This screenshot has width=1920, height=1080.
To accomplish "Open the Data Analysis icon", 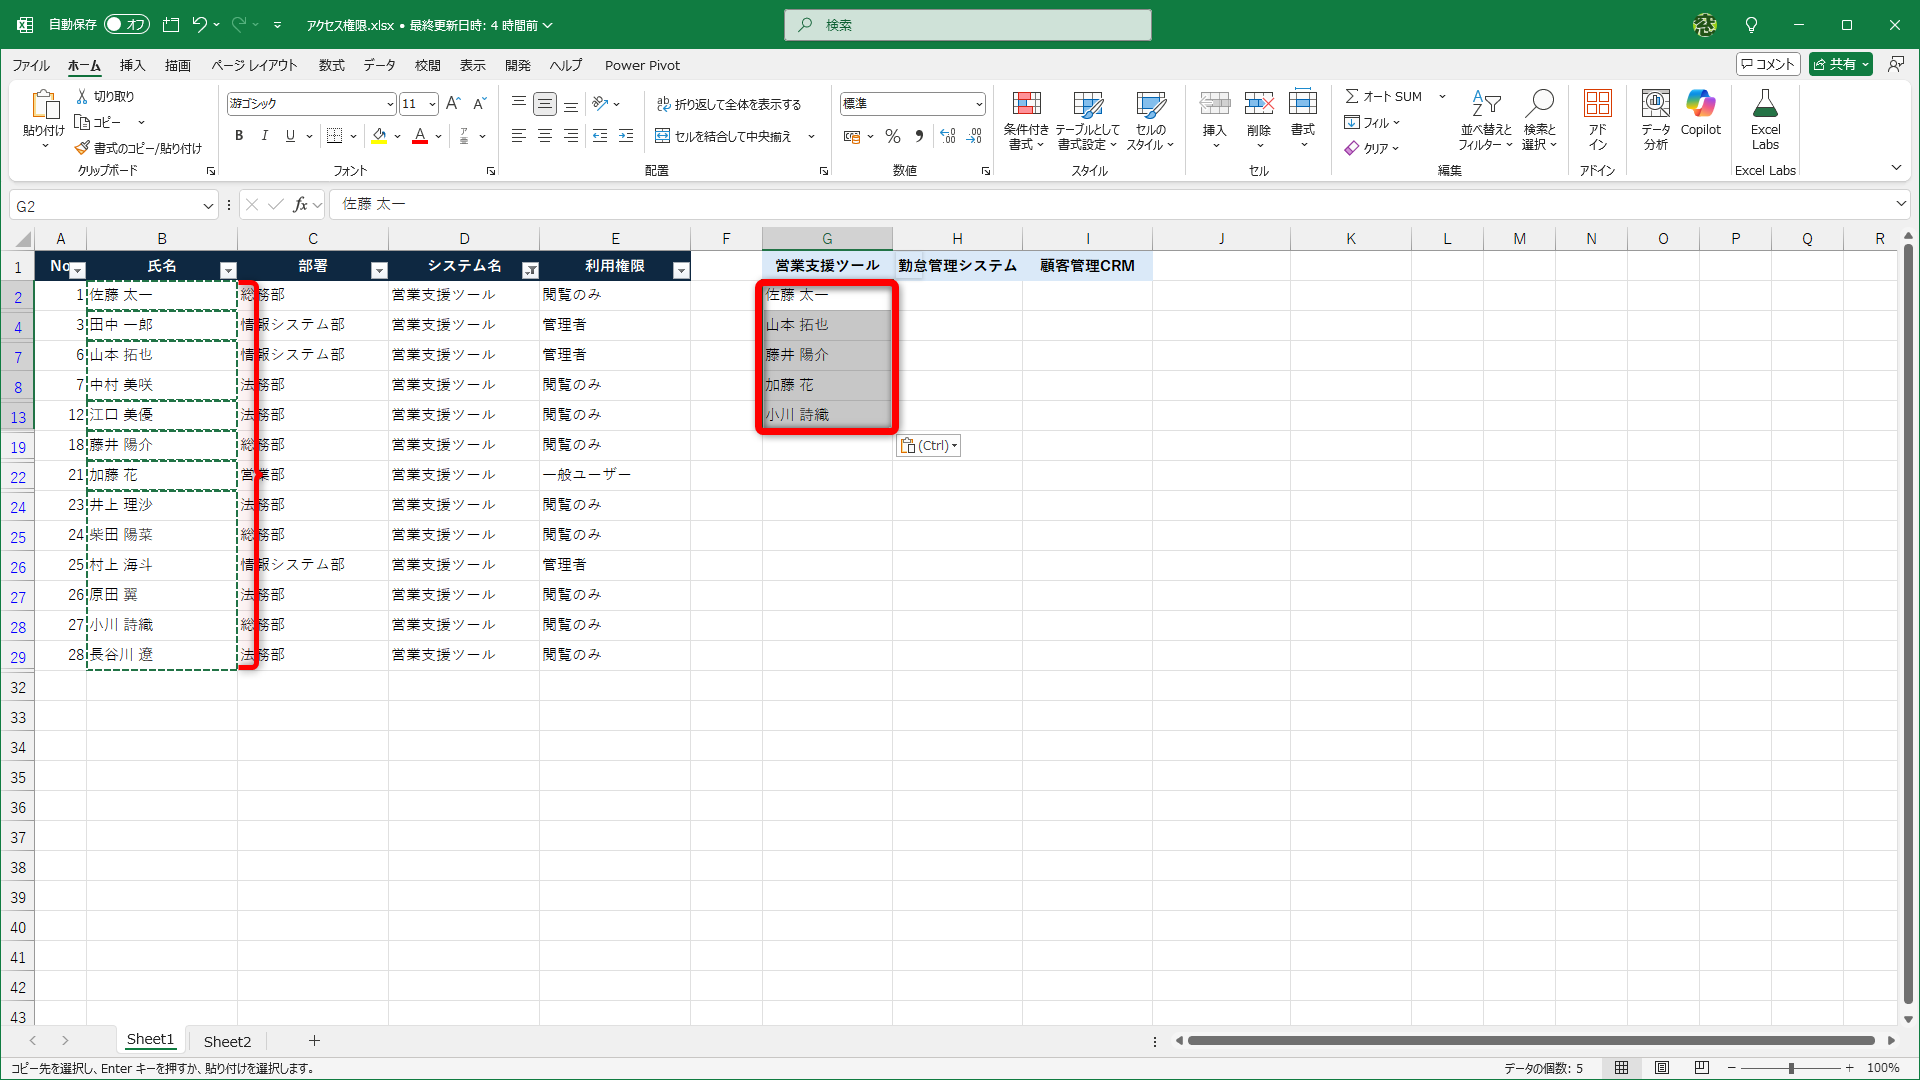I will (x=1655, y=104).
